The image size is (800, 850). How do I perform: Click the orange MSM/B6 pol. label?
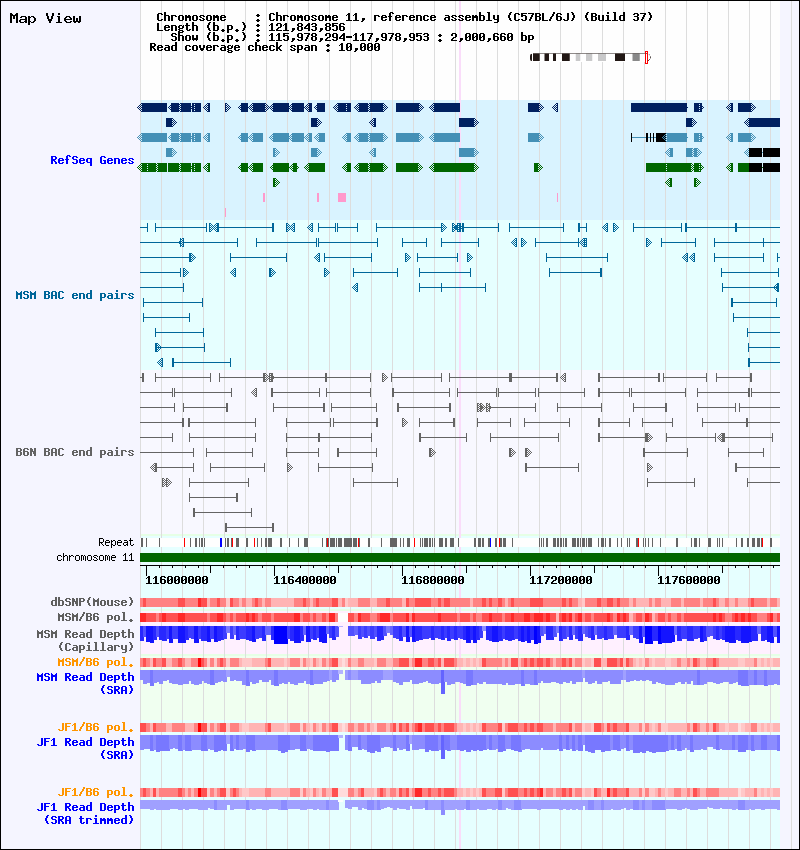tap(95, 662)
